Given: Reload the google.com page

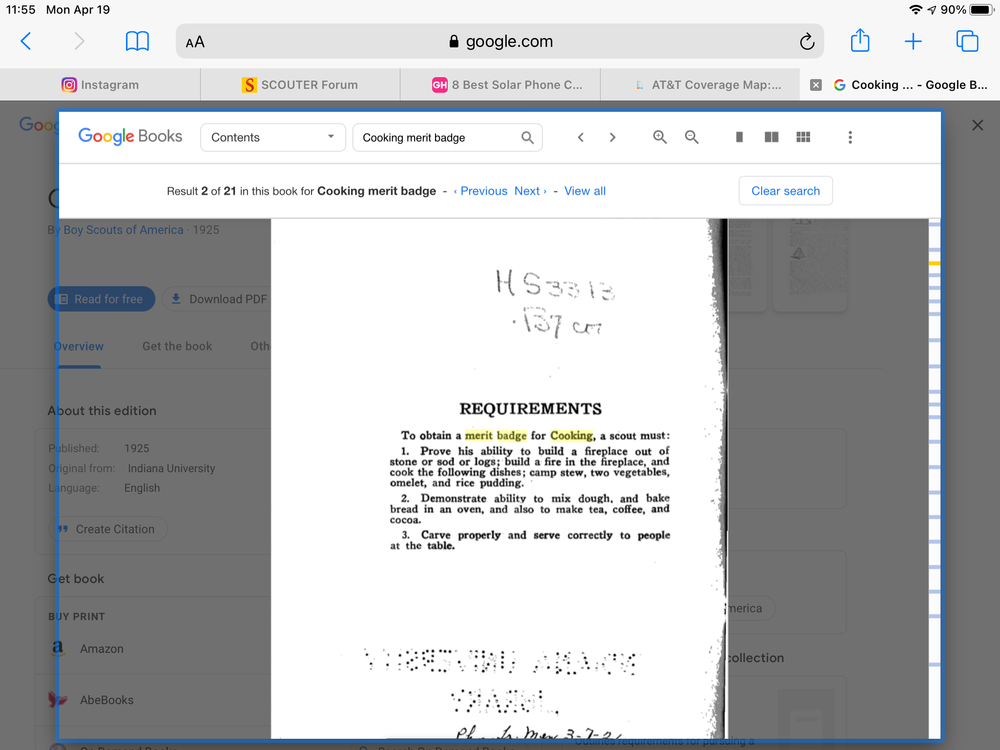Looking at the screenshot, I should coord(807,41).
